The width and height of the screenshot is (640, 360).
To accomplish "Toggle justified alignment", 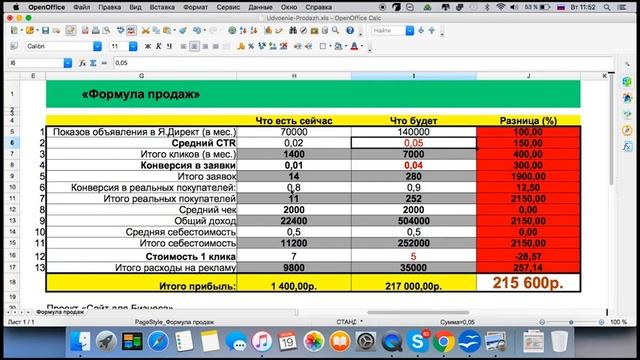I will 216,46.
